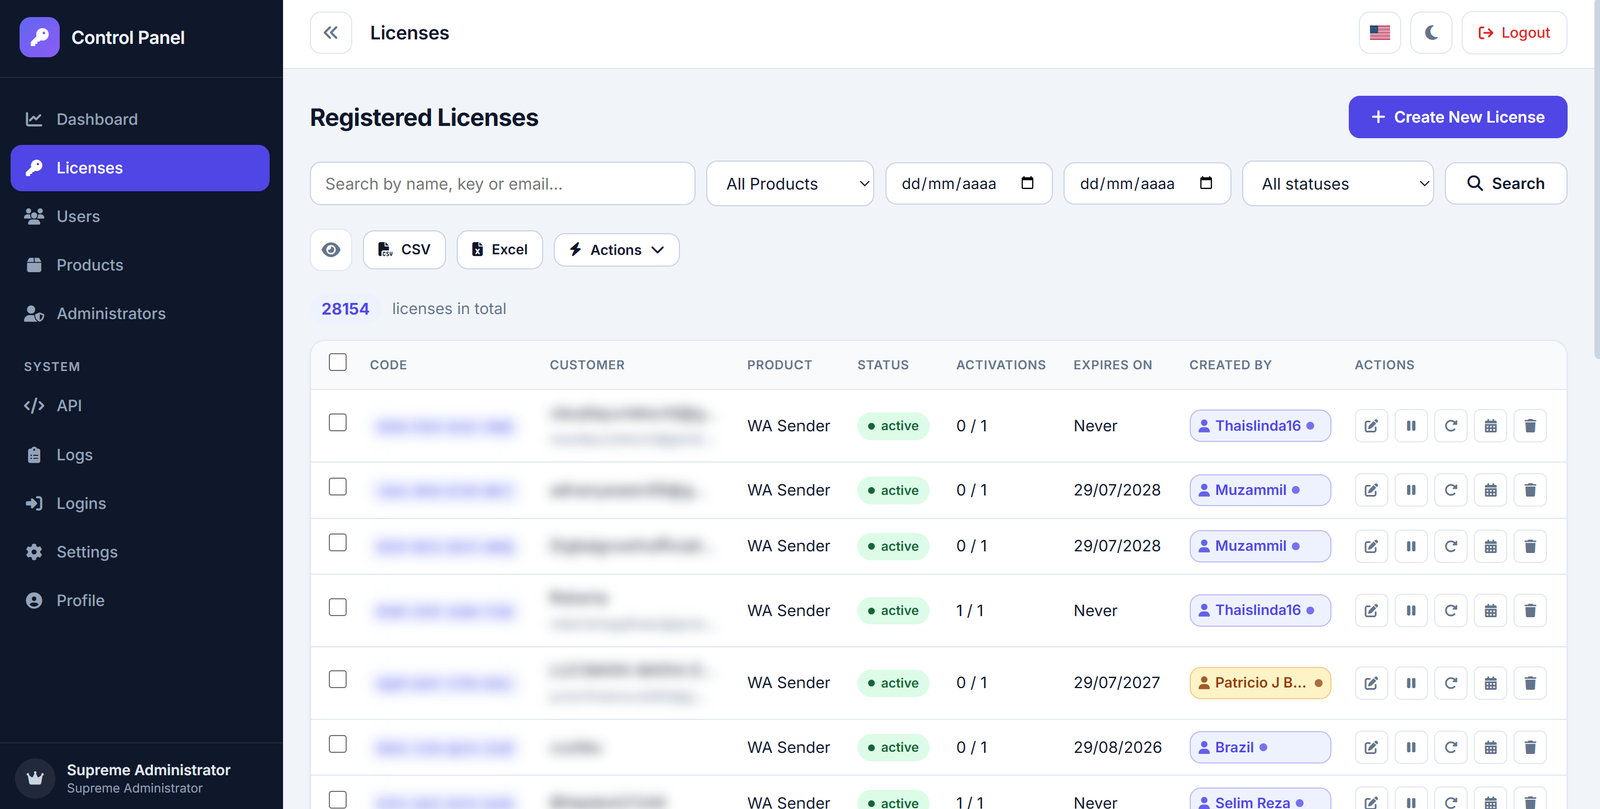Open calendar for second Muzammil license
1600x809 pixels.
pyautogui.click(x=1491, y=546)
